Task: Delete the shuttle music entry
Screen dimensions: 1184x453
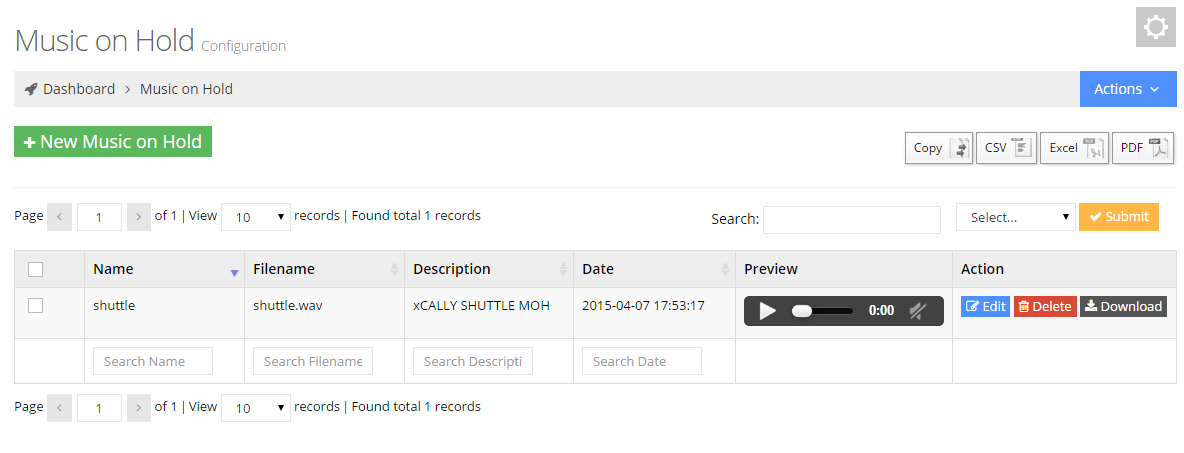Action: [x=1044, y=307]
